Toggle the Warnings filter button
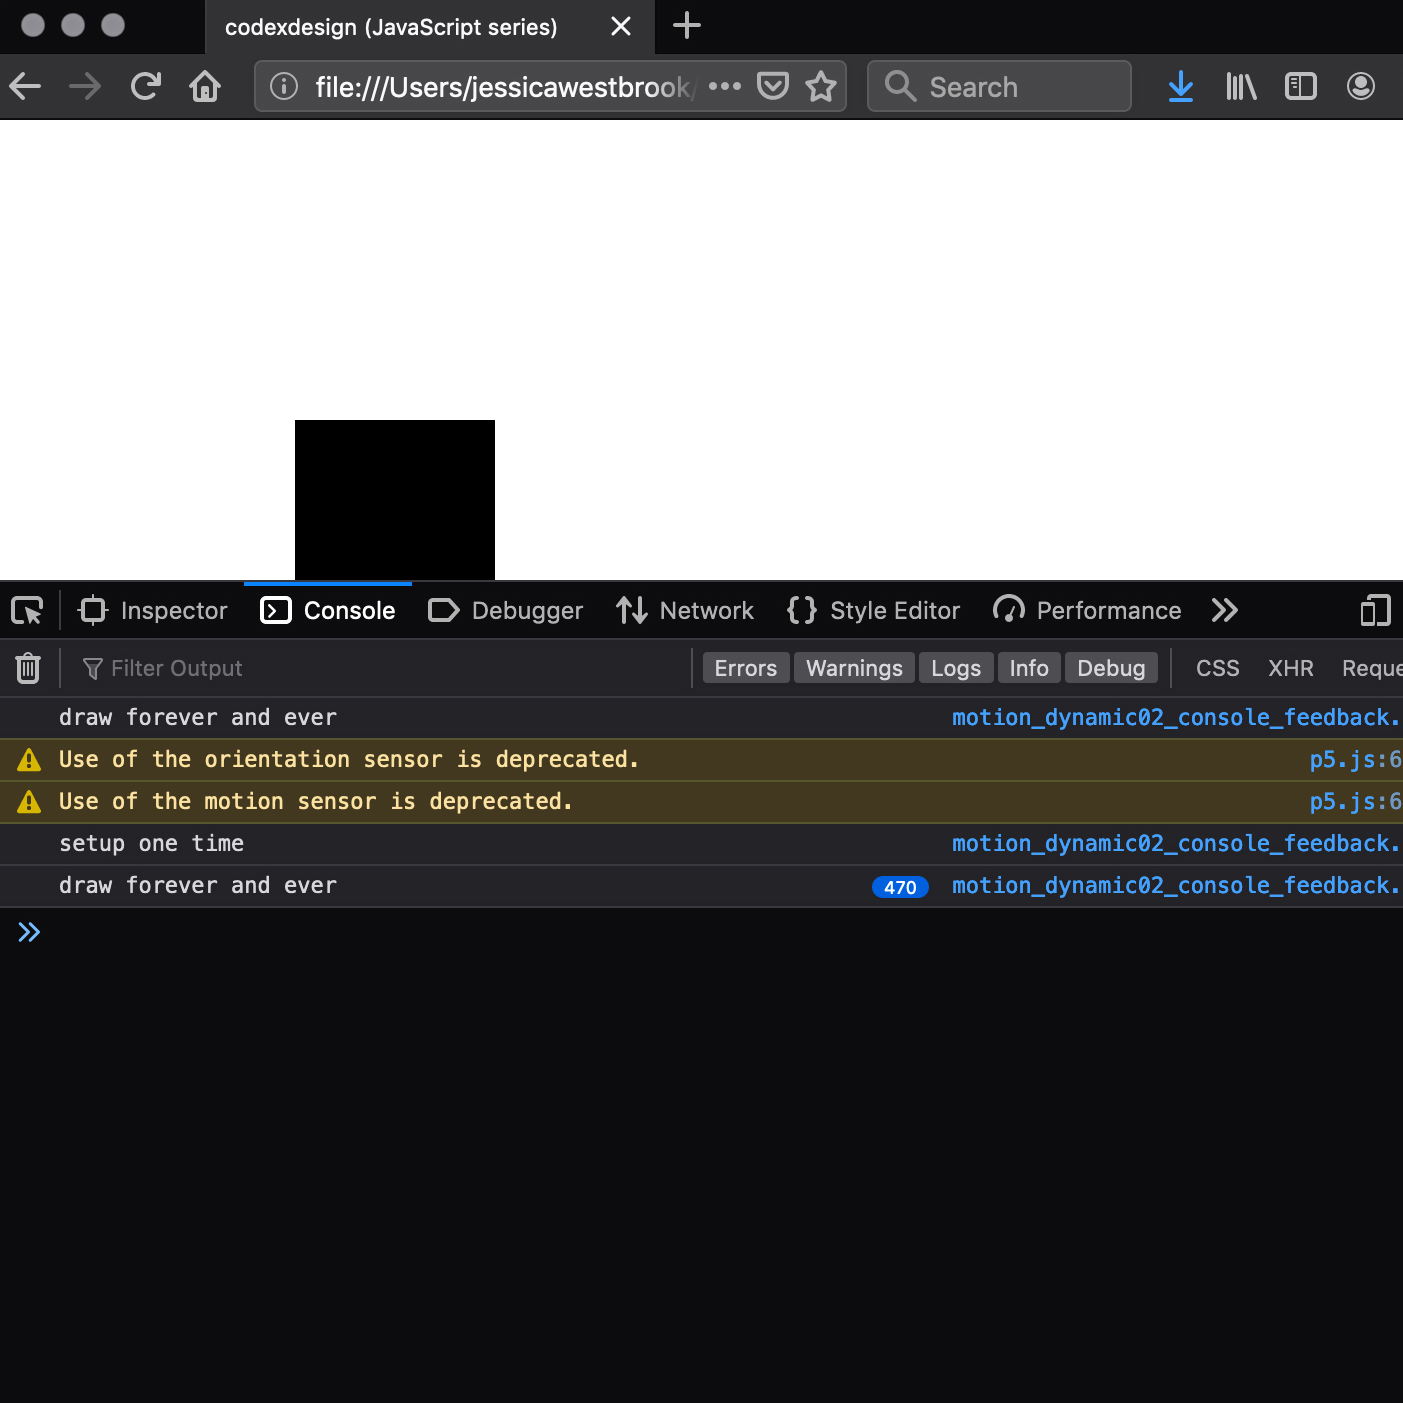 (854, 668)
